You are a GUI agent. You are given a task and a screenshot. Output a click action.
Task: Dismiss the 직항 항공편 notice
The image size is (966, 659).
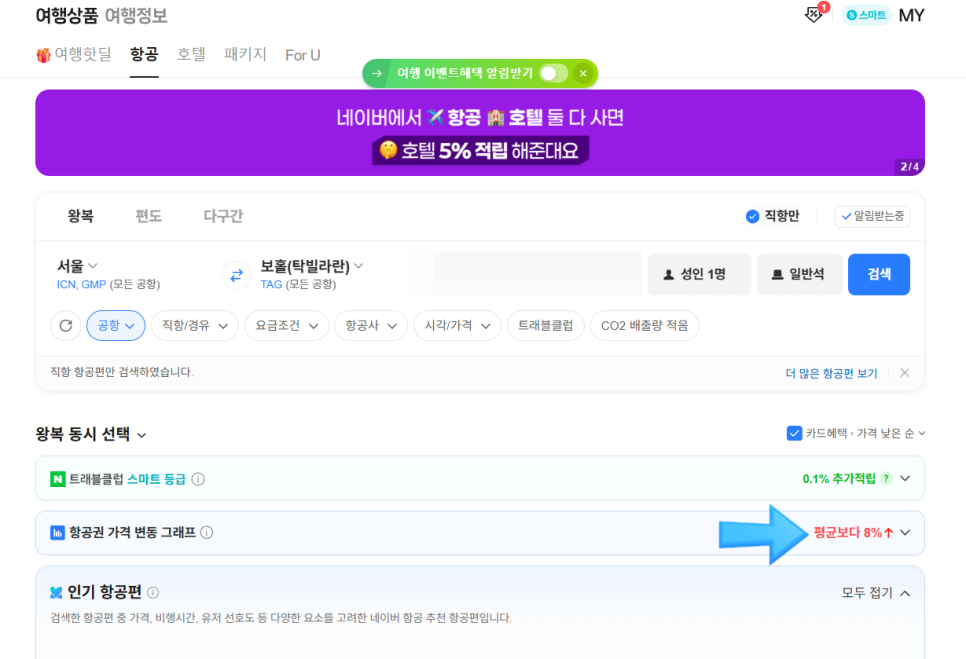coord(904,373)
